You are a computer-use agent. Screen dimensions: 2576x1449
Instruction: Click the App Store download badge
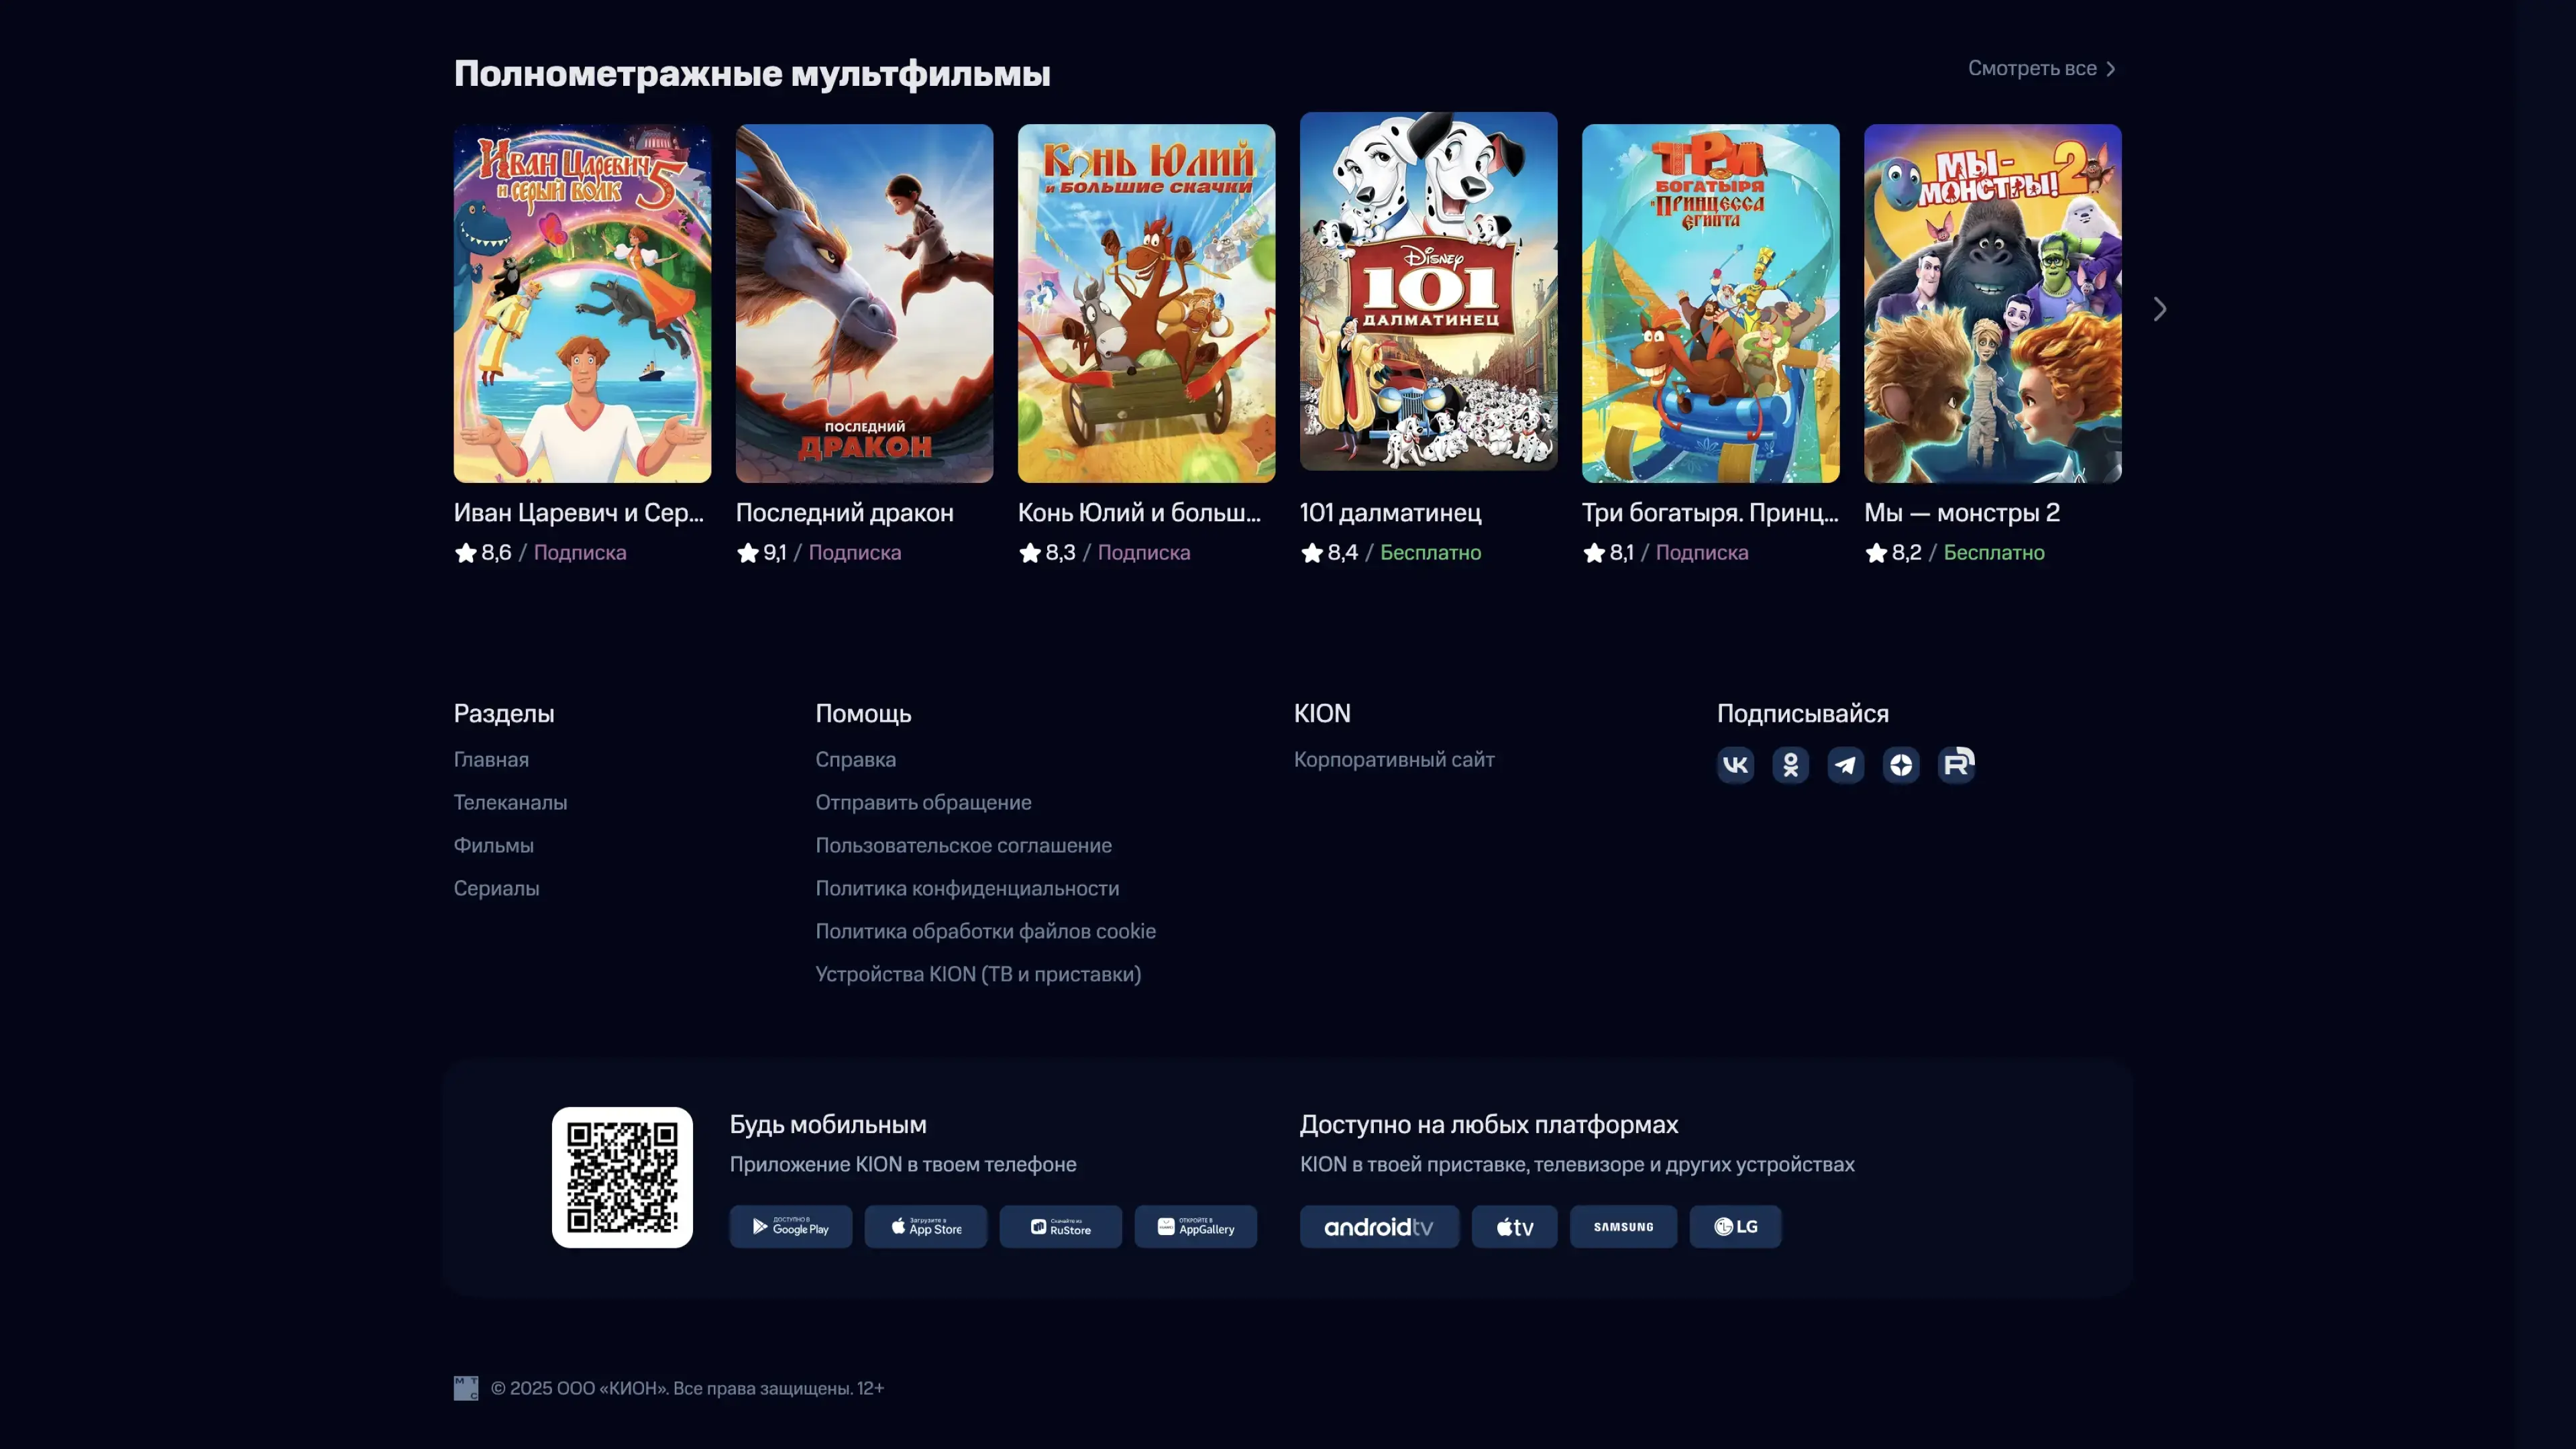[x=925, y=1227]
